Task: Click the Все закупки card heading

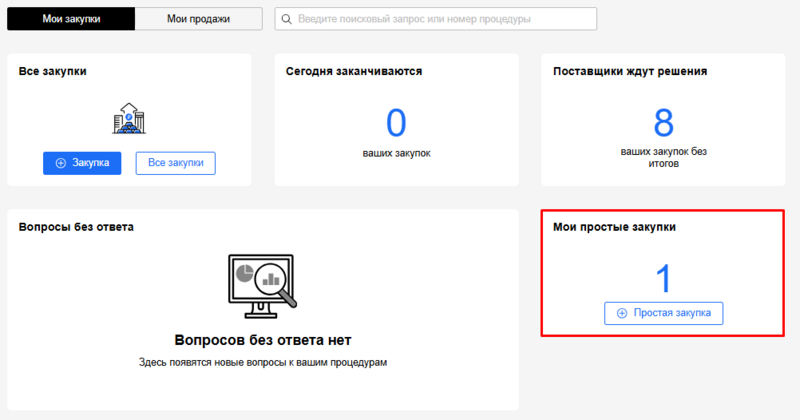Action: (x=53, y=71)
